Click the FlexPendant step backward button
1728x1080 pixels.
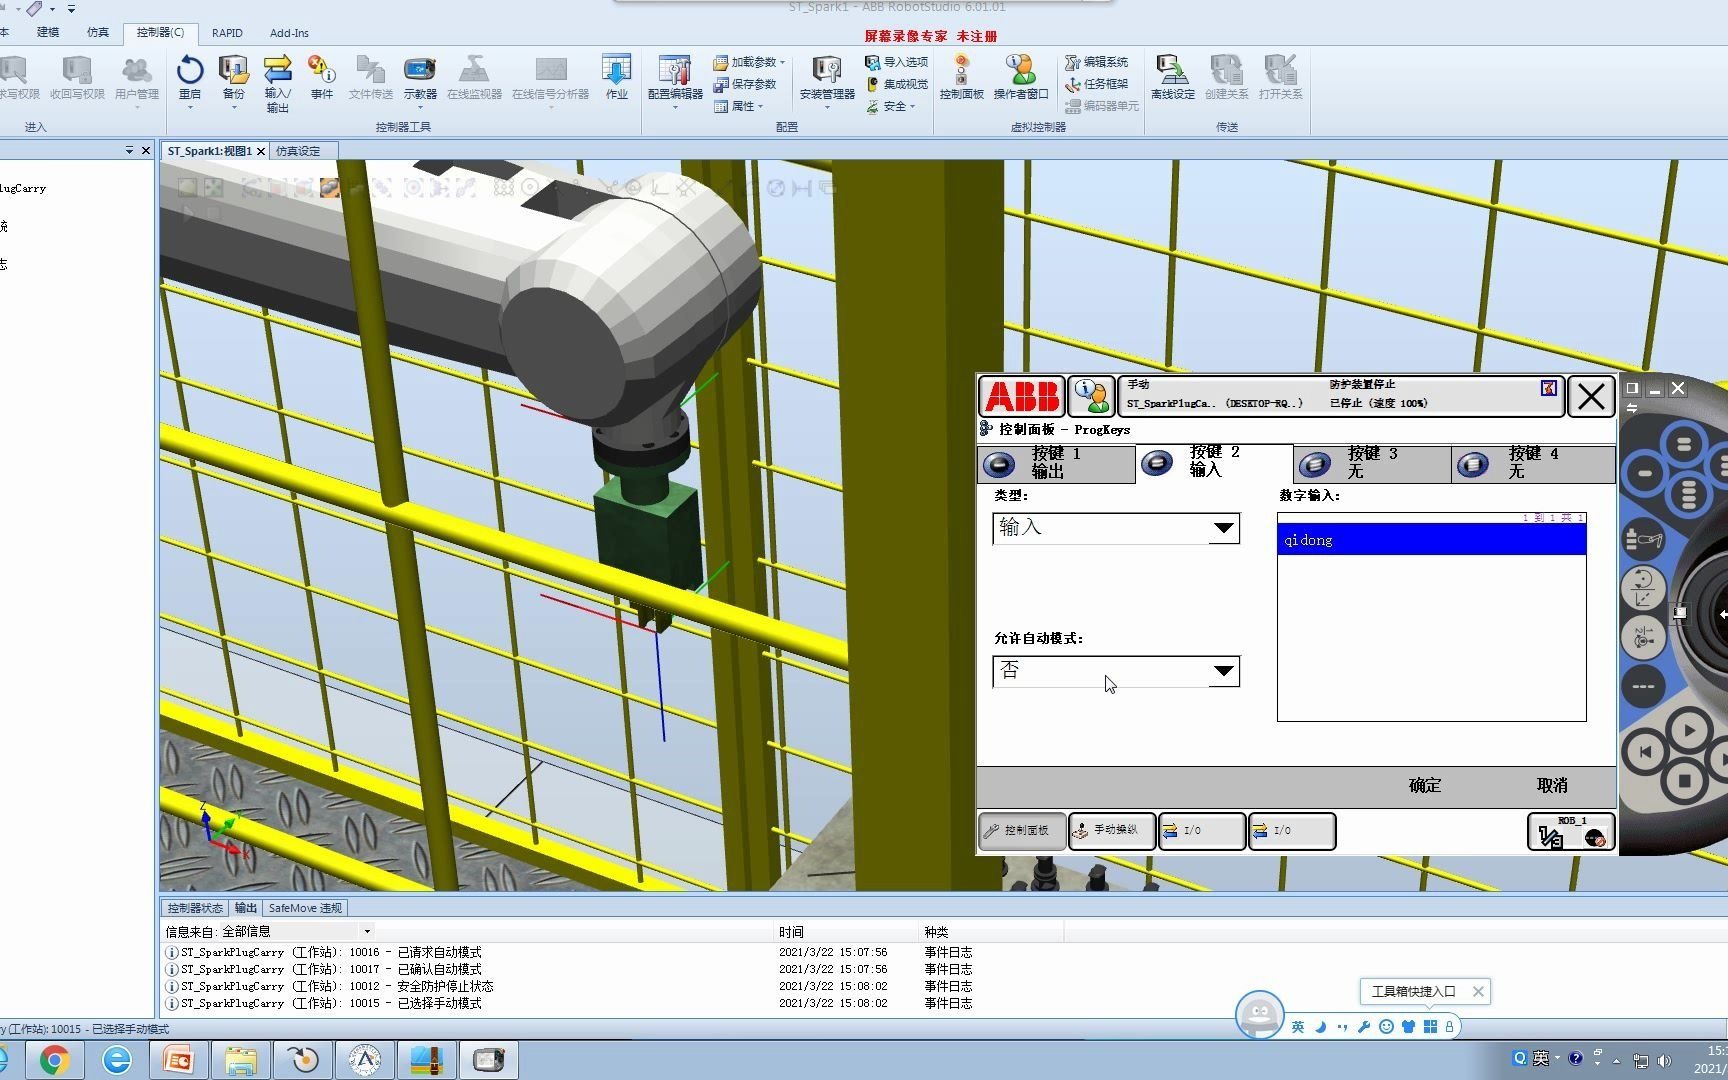point(1645,752)
